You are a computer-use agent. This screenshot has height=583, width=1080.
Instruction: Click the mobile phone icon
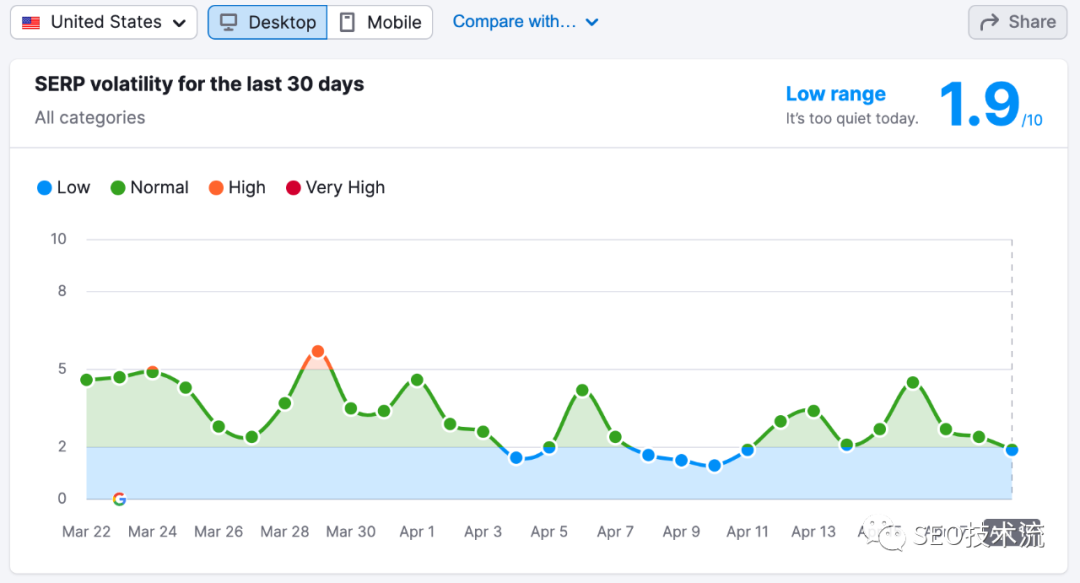(x=347, y=22)
